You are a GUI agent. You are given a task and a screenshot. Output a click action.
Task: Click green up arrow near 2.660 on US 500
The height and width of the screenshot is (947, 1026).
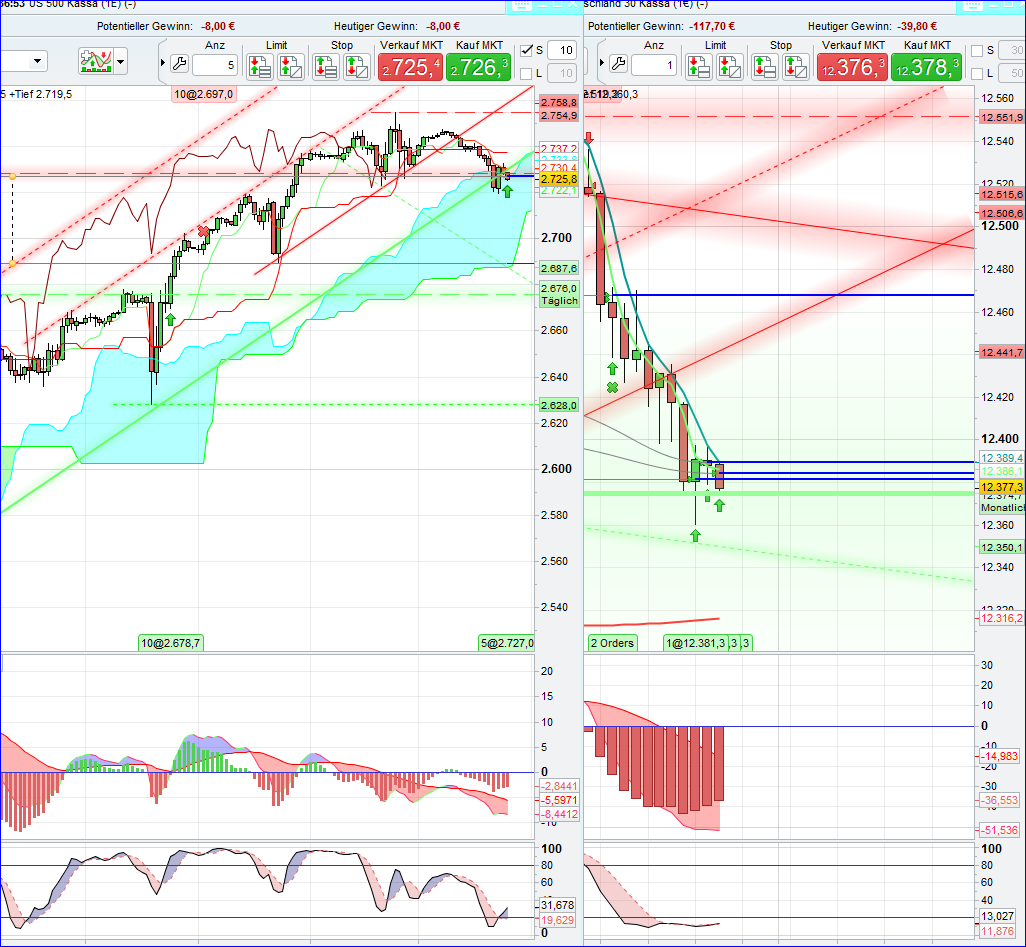pos(170,319)
